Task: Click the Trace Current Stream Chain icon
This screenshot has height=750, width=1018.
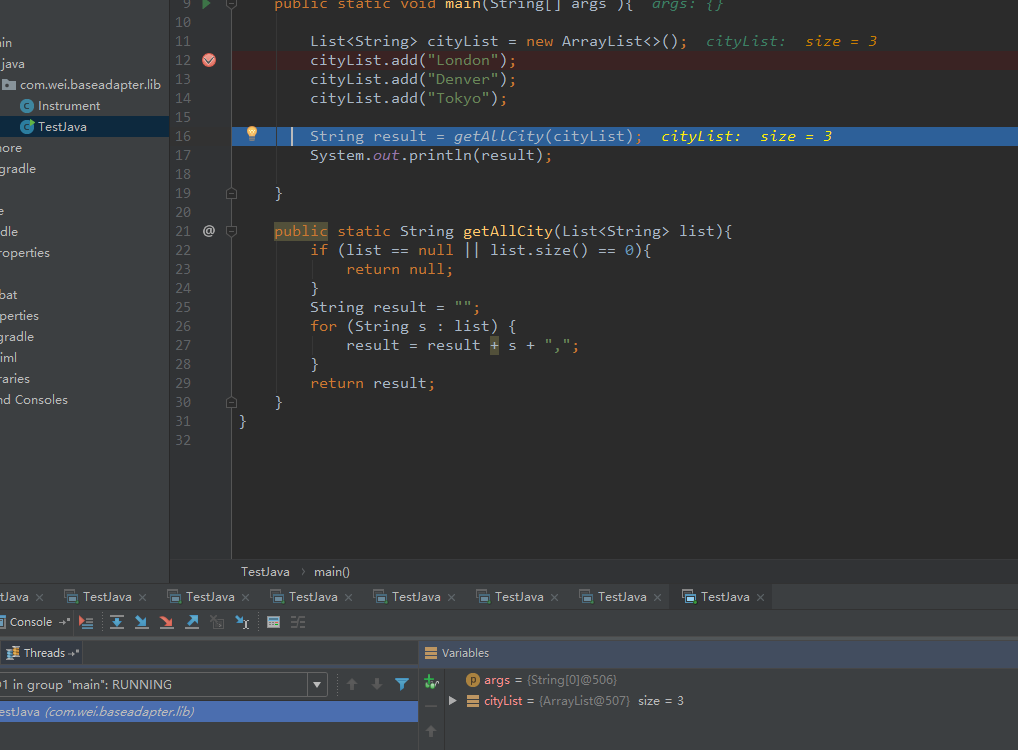Action: pos(298,622)
